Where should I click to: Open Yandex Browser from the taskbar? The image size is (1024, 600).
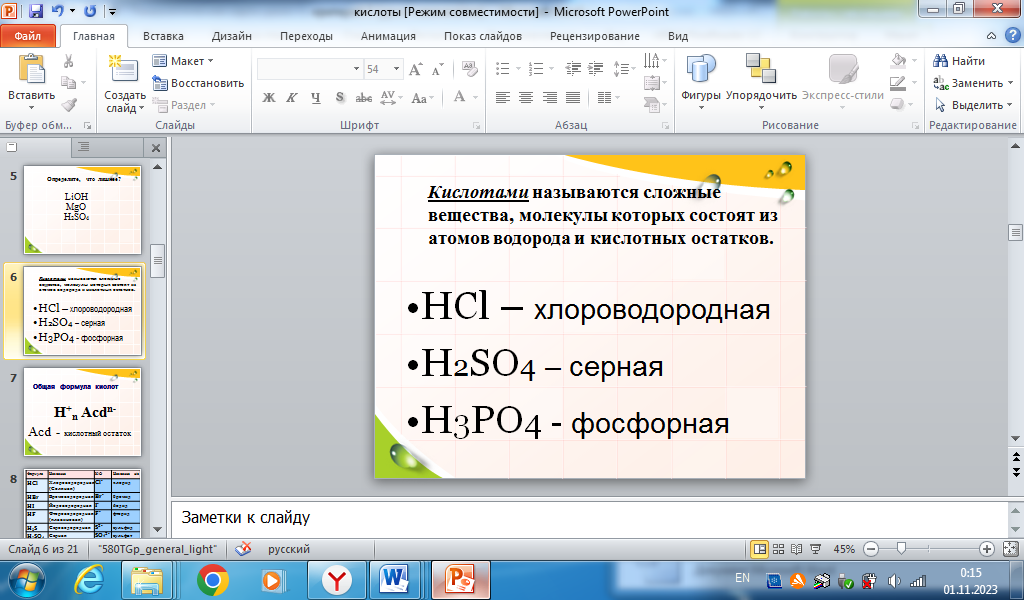click(336, 580)
